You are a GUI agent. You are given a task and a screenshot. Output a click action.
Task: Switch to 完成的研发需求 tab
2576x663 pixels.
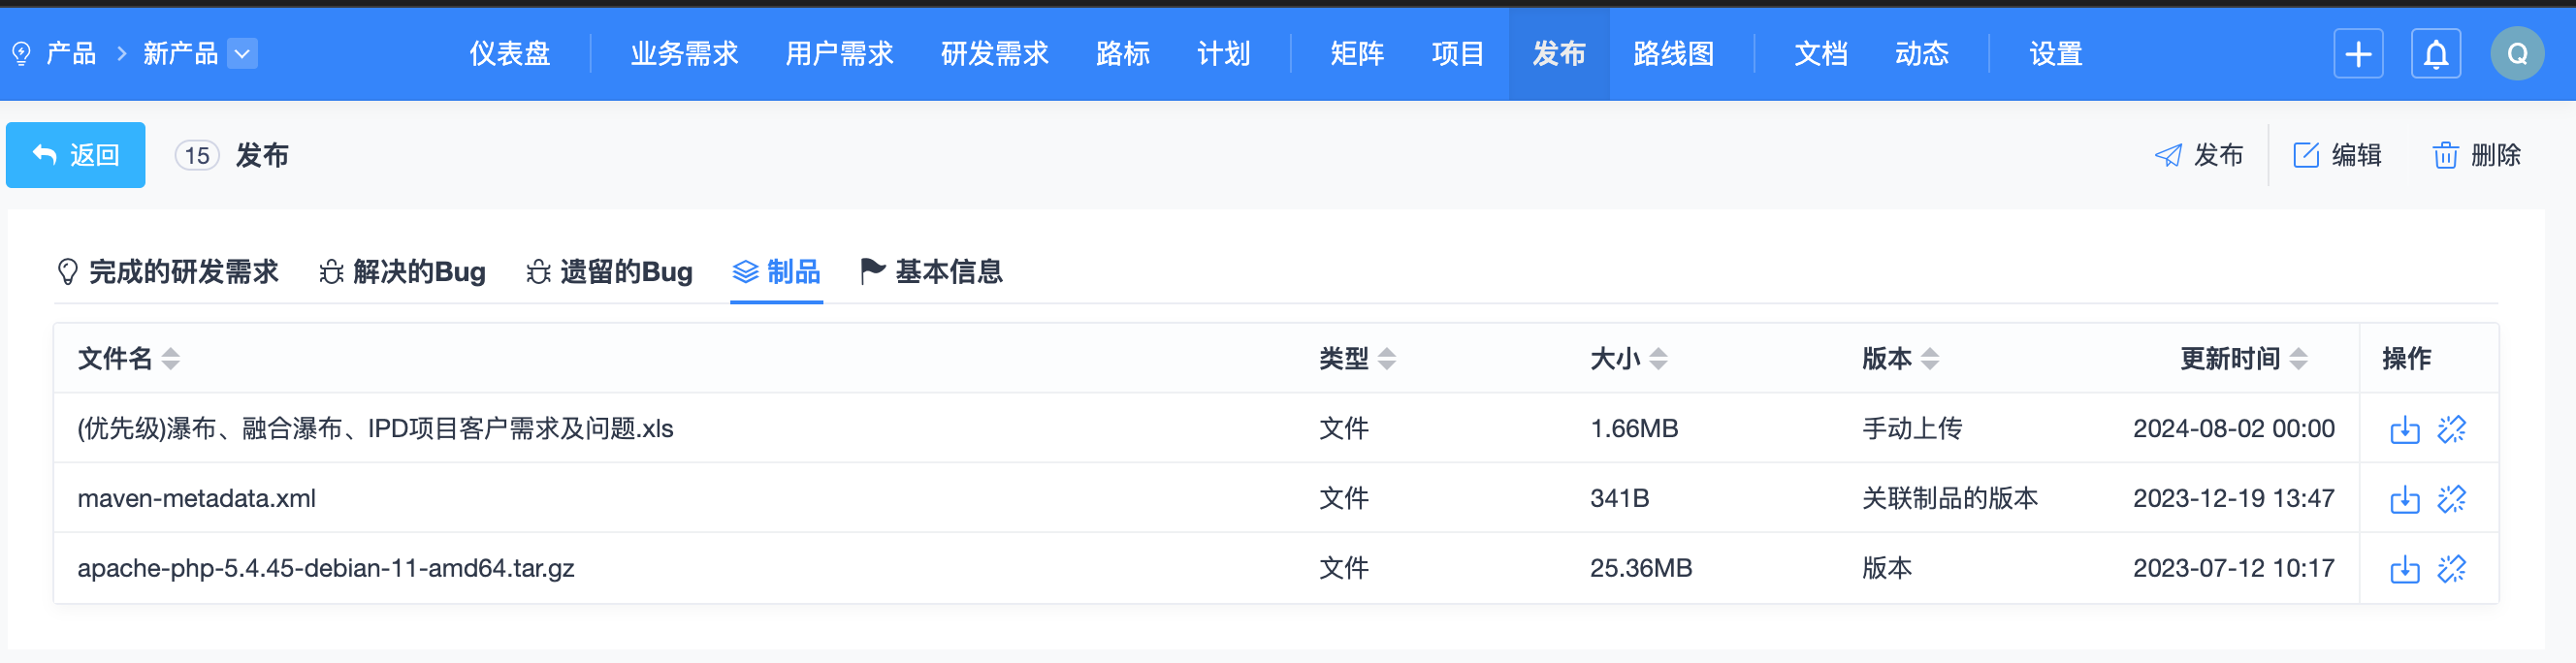pyautogui.click(x=168, y=272)
